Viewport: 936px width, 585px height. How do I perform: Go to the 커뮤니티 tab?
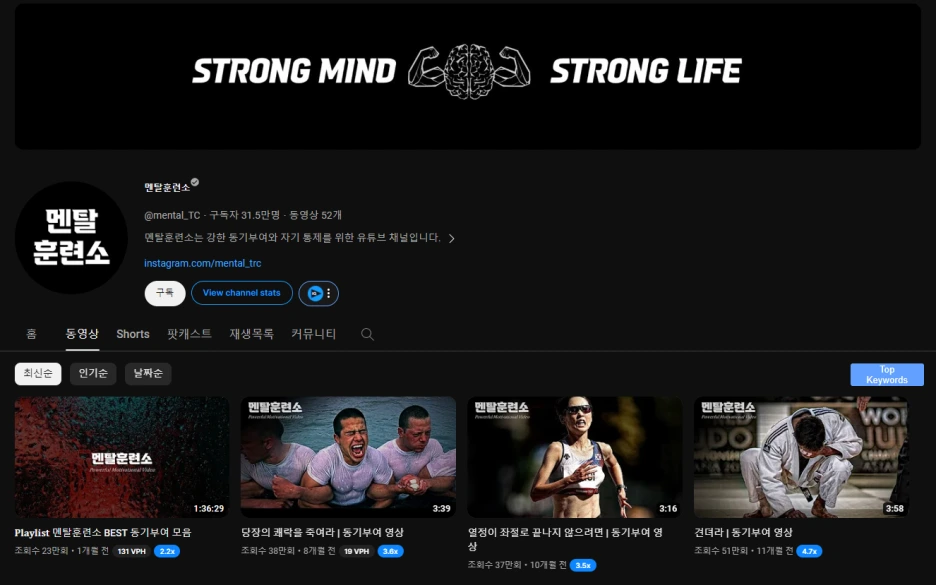313,334
